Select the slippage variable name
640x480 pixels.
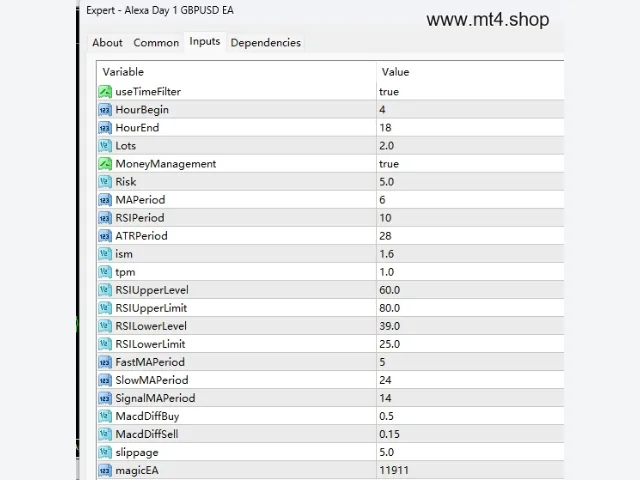[x=137, y=453]
